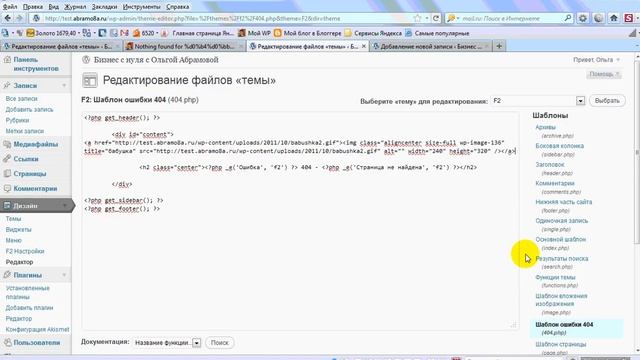640x360 pixels.
Task: Open the Главная страница Ян... bookmark
Action: (x=198, y=33)
